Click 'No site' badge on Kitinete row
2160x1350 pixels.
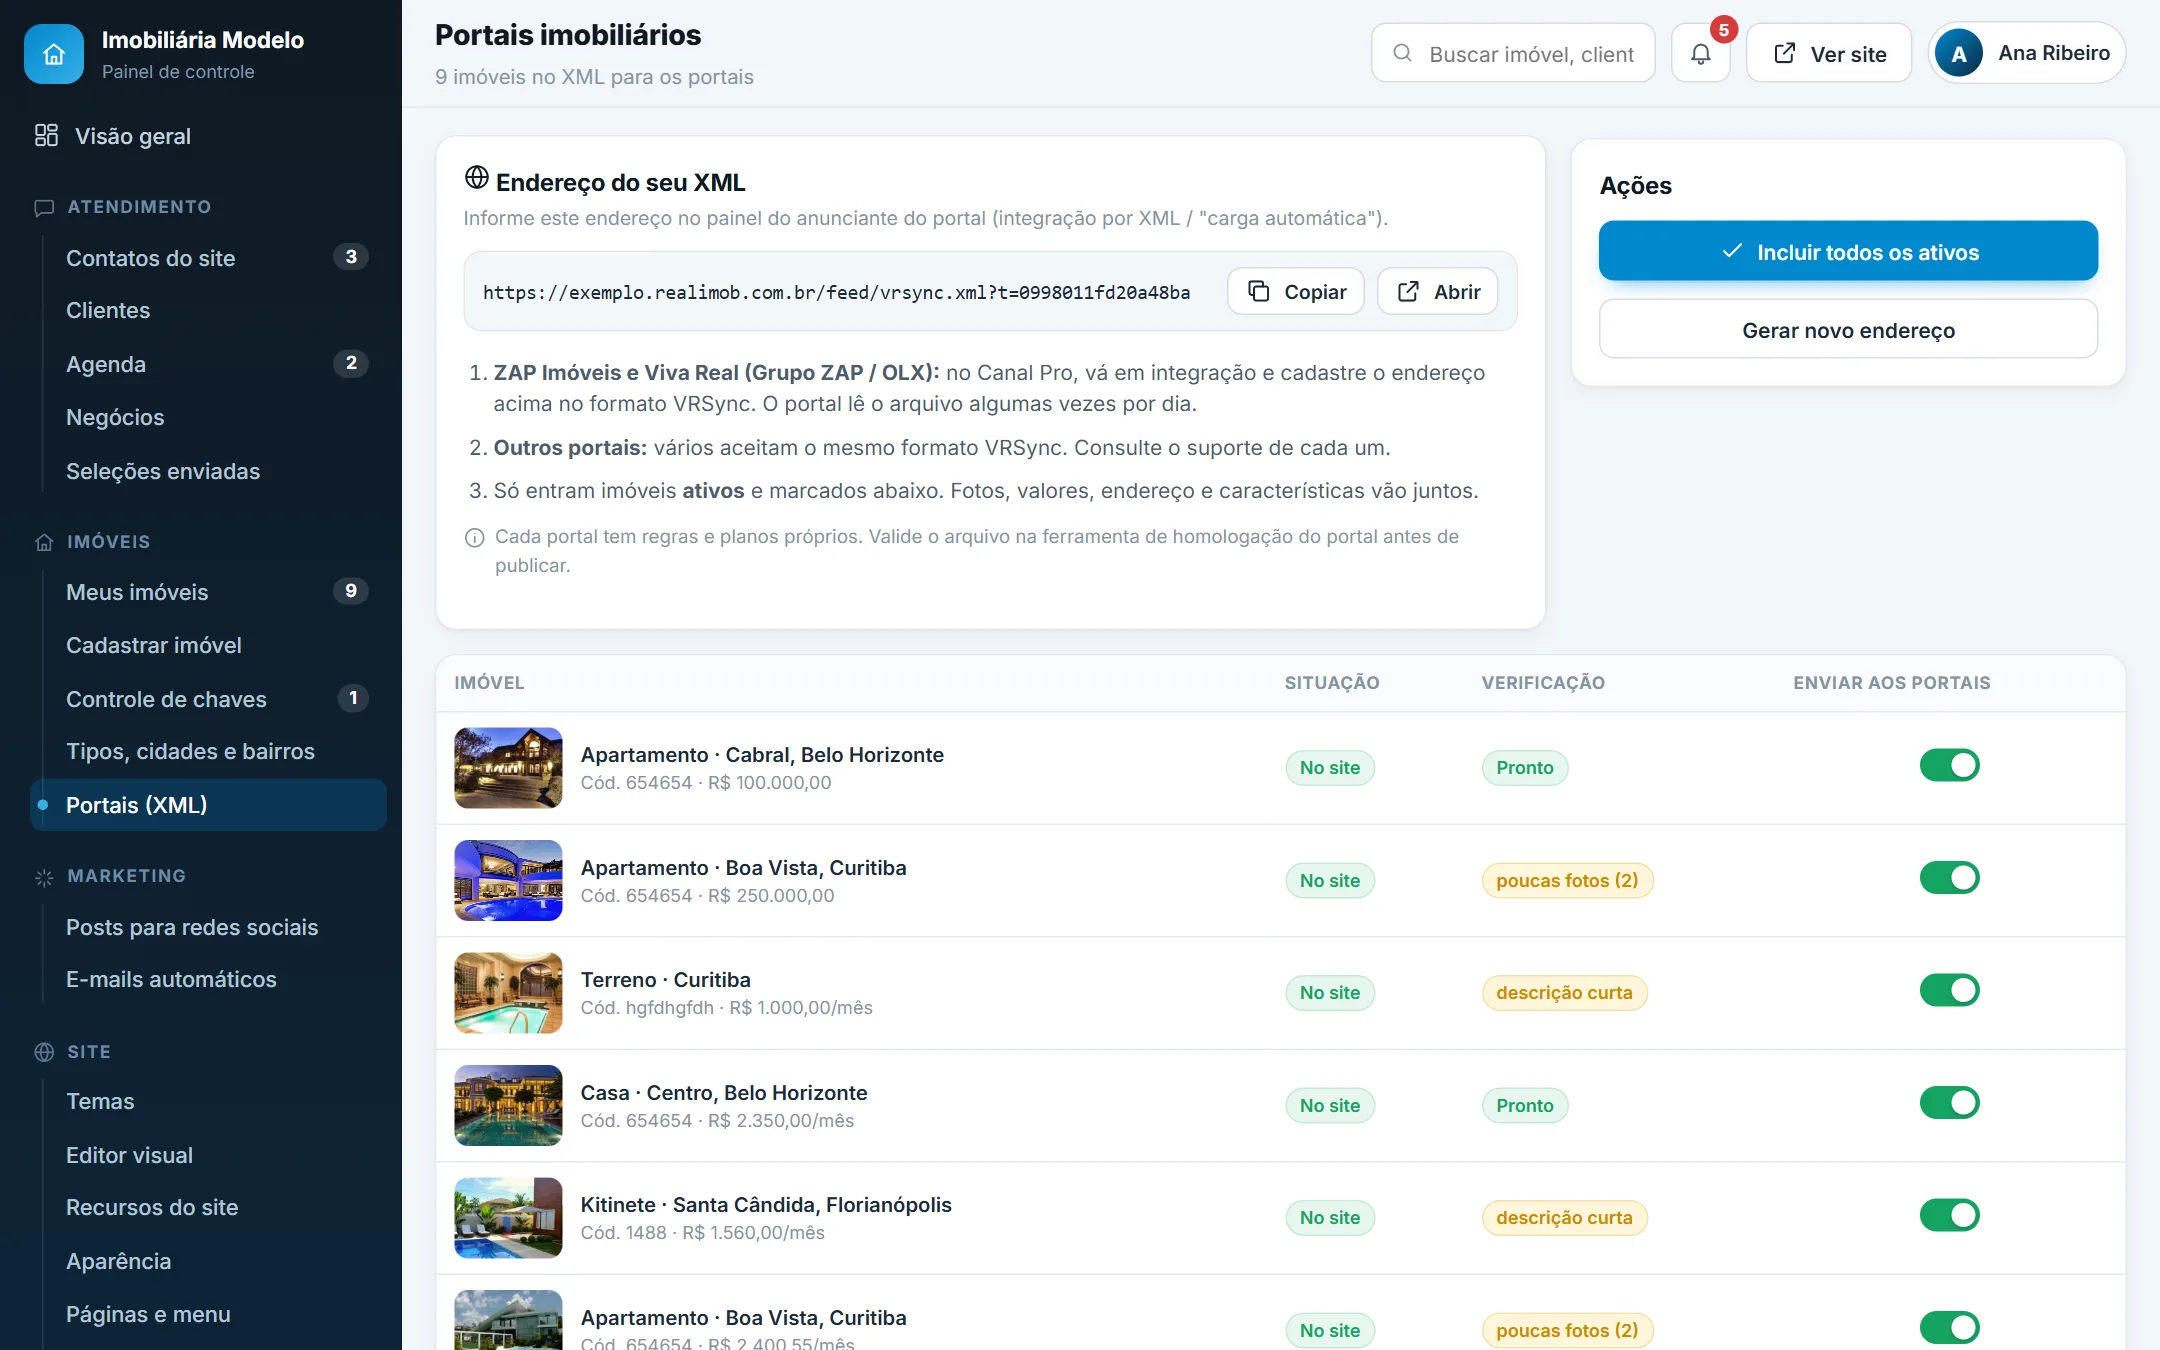pos(1330,1218)
